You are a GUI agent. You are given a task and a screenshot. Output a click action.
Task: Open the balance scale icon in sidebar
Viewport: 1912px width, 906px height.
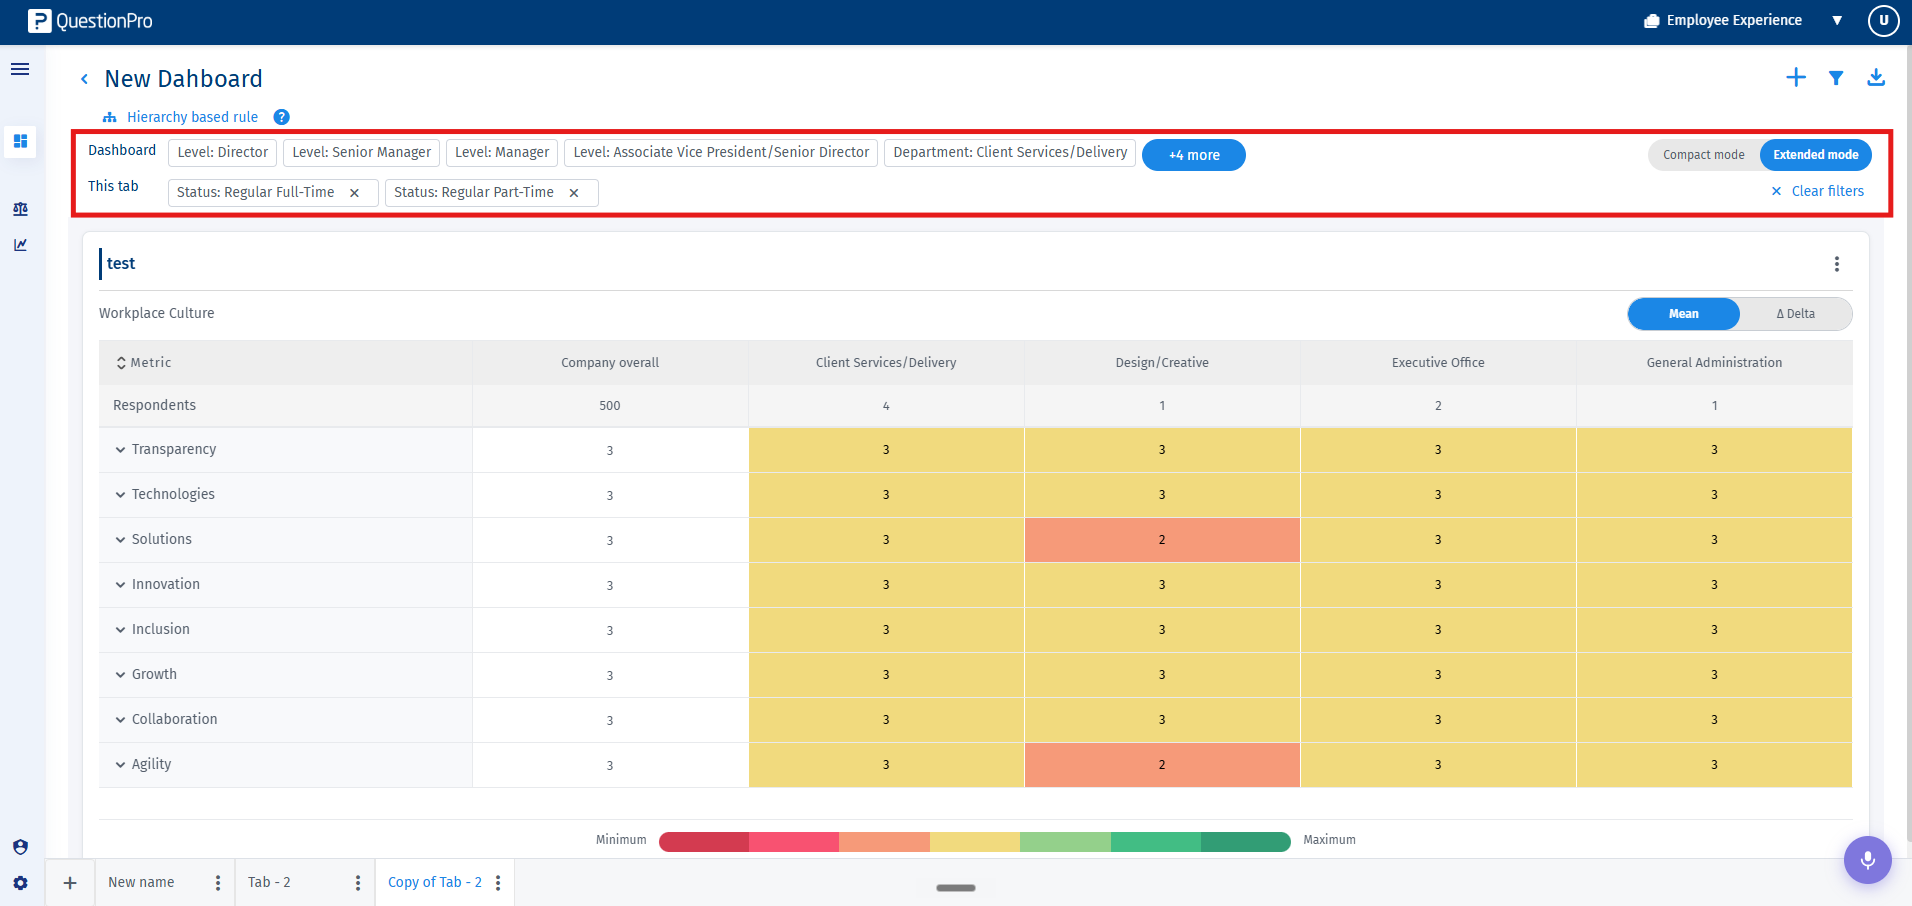[x=20, y=209]
